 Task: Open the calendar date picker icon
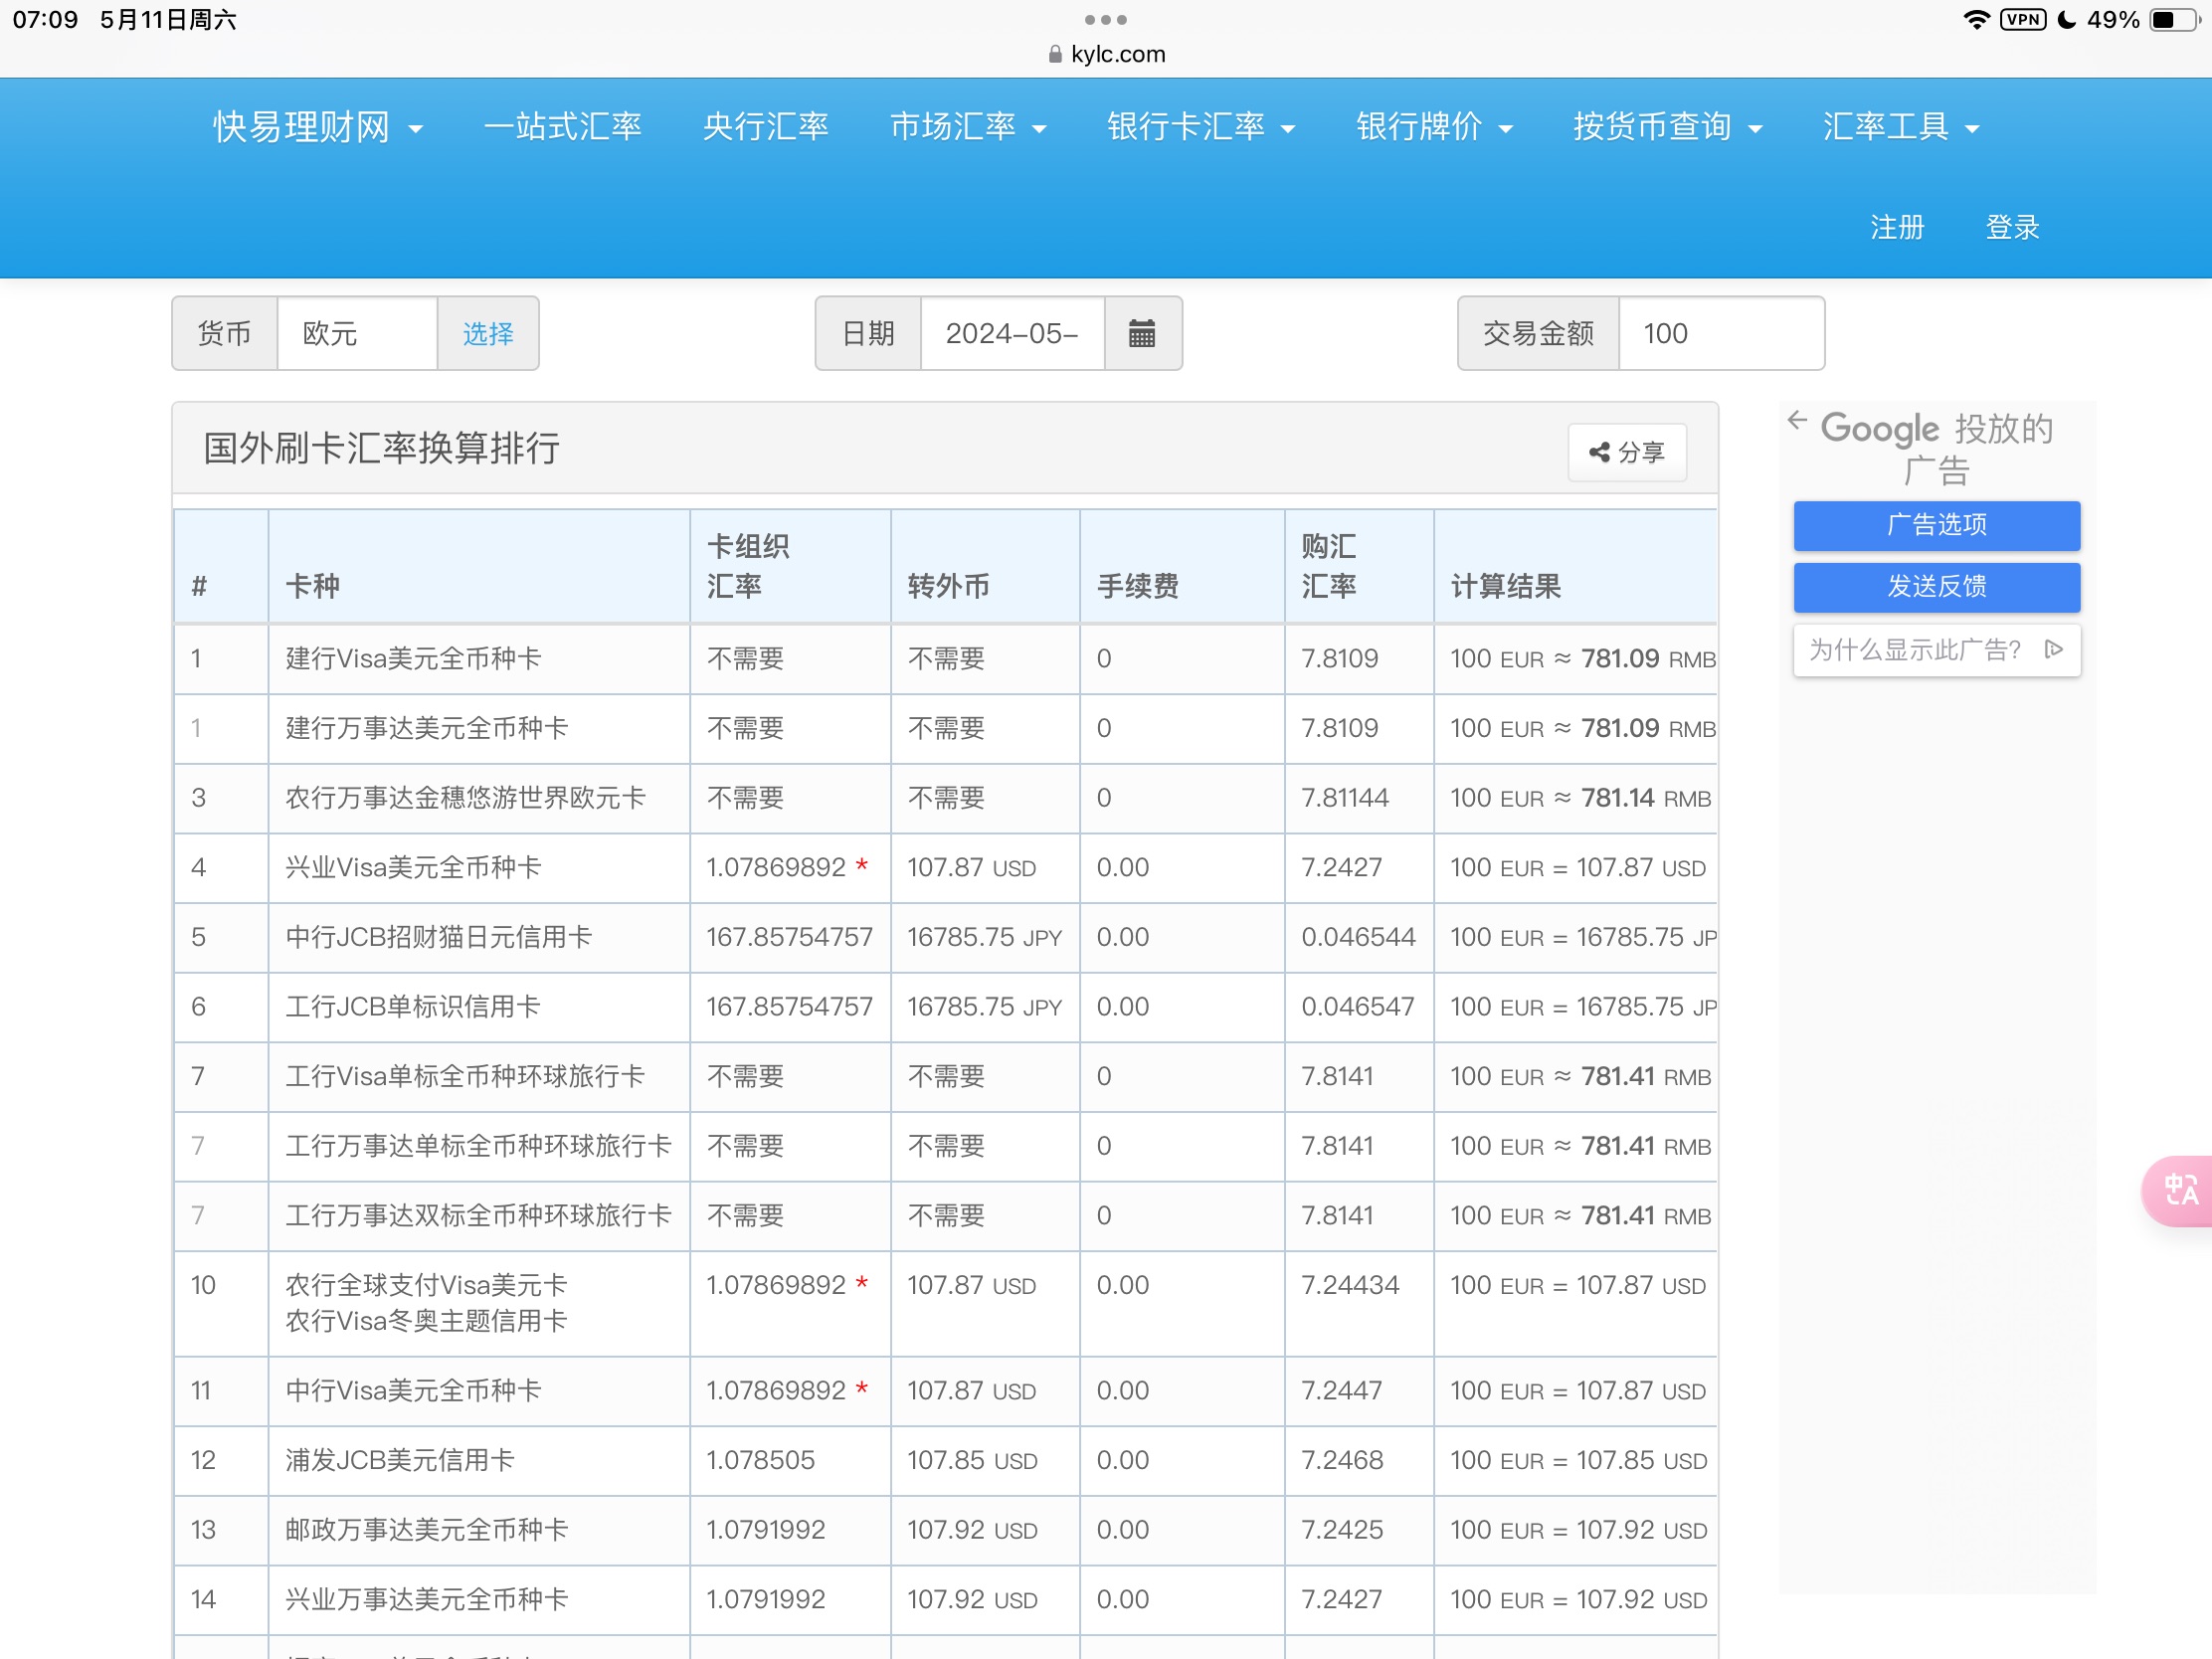click(1142, 333)
